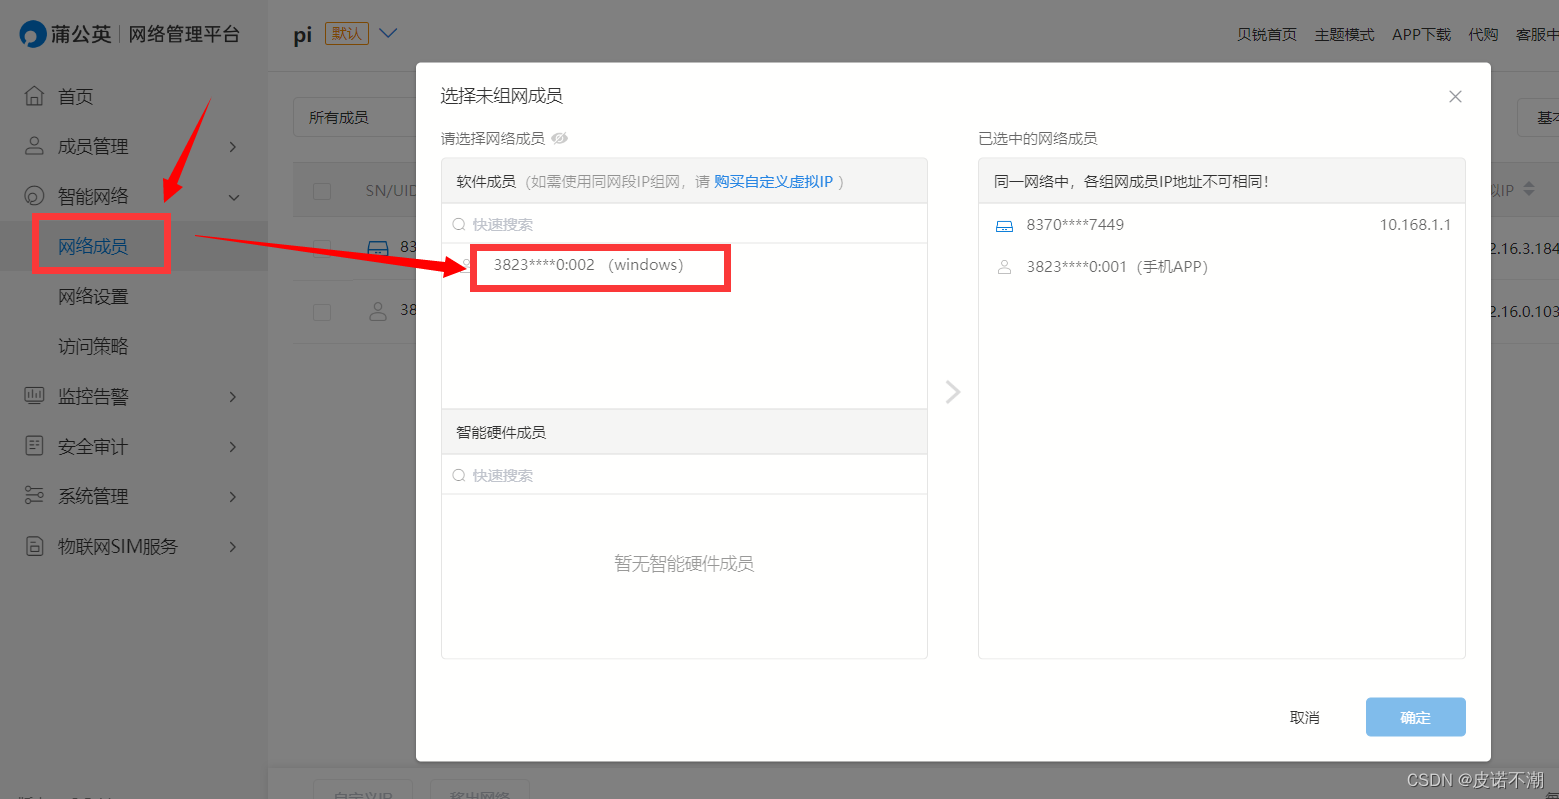
Task: Expand the 监控告警 menu chevron
Action: pyautogui.click(x=233, y=397)
